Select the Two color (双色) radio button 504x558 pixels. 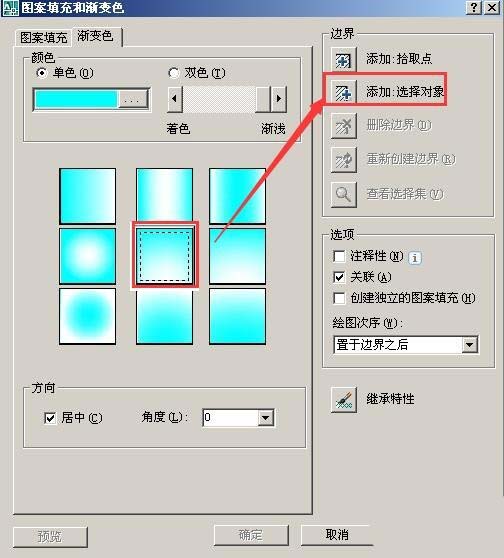click(x=174, y=73)
